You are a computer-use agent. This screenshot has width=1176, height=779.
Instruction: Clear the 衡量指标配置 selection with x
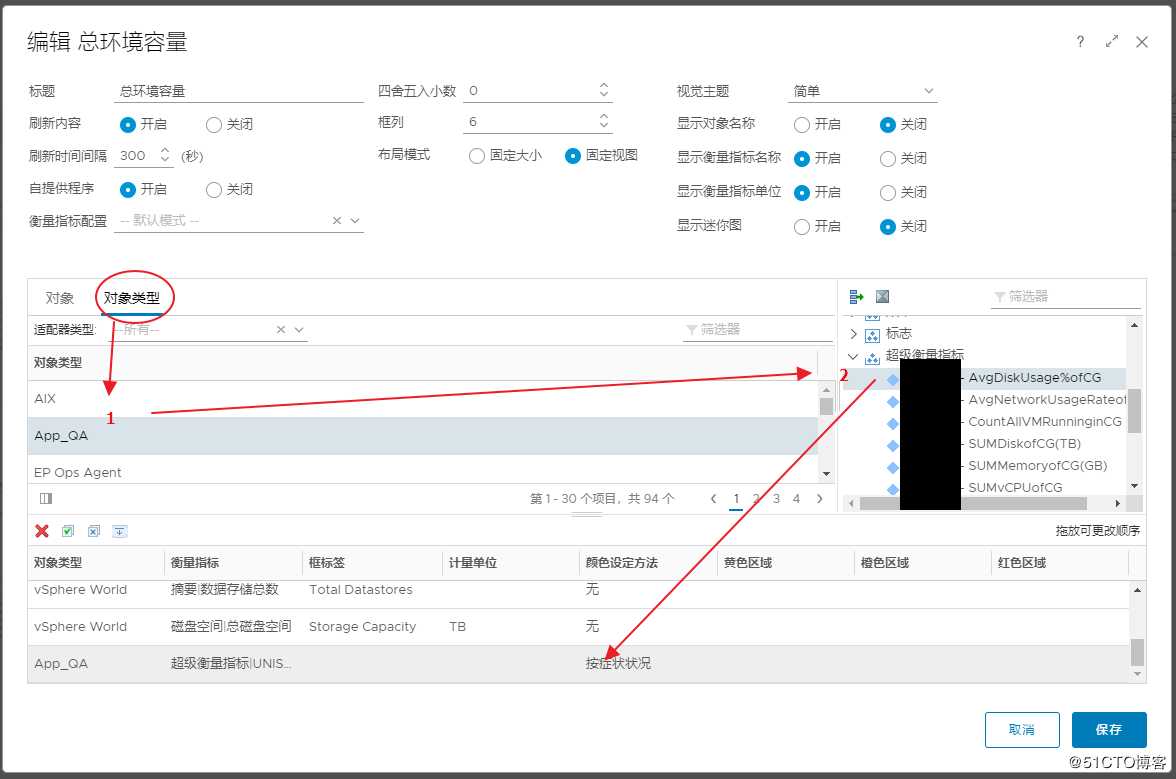(337, 220)
